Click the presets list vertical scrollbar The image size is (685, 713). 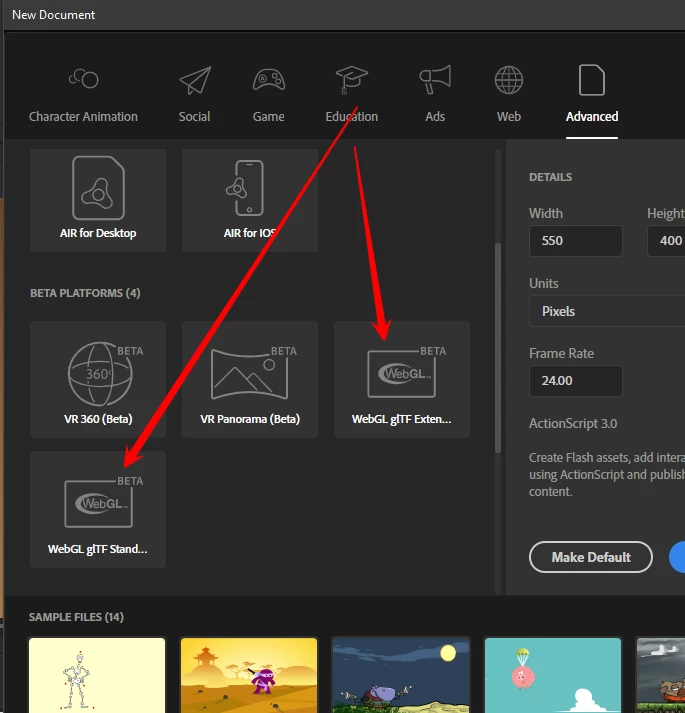[x=498, y=348]
